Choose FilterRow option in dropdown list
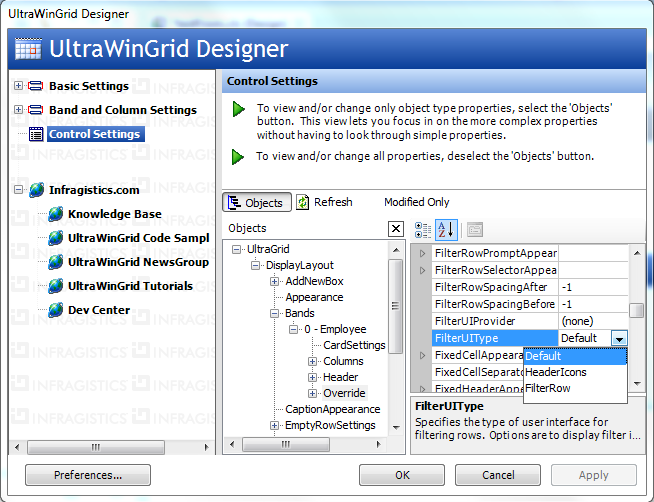Viewport: 654px width, 502px height. [548, 388]
